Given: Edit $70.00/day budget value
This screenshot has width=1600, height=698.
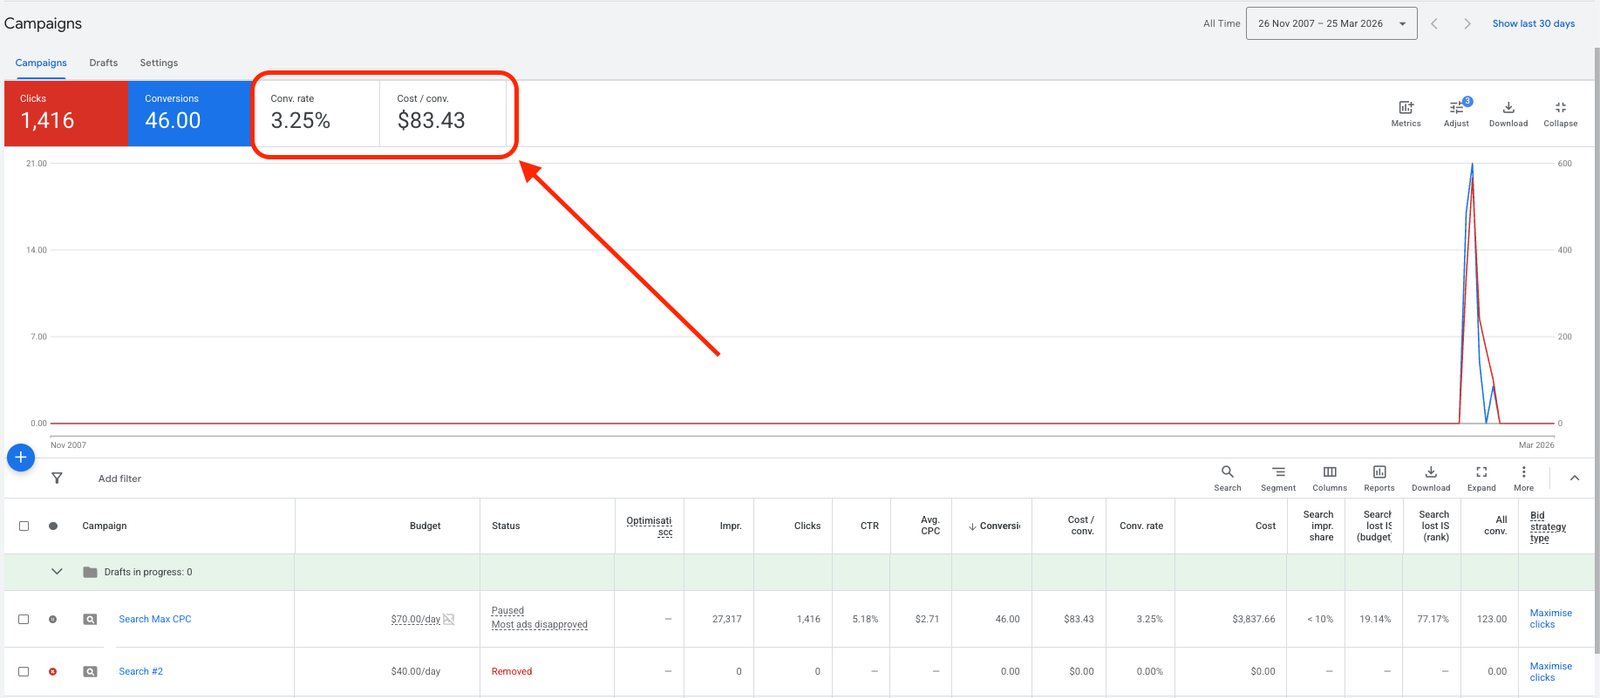Looking at the screenshot, I should [x=415, y=619].
